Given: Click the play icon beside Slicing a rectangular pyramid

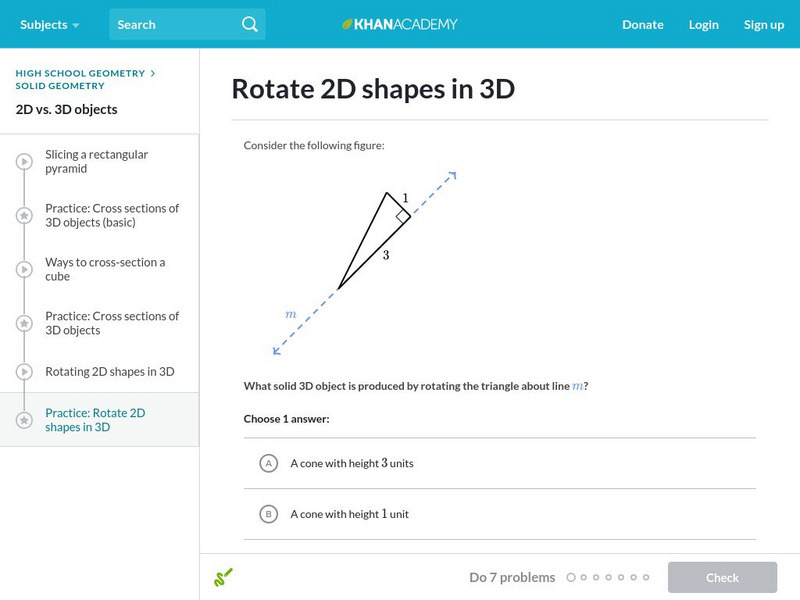Looking at the screenshot, I should click(23, 161).
